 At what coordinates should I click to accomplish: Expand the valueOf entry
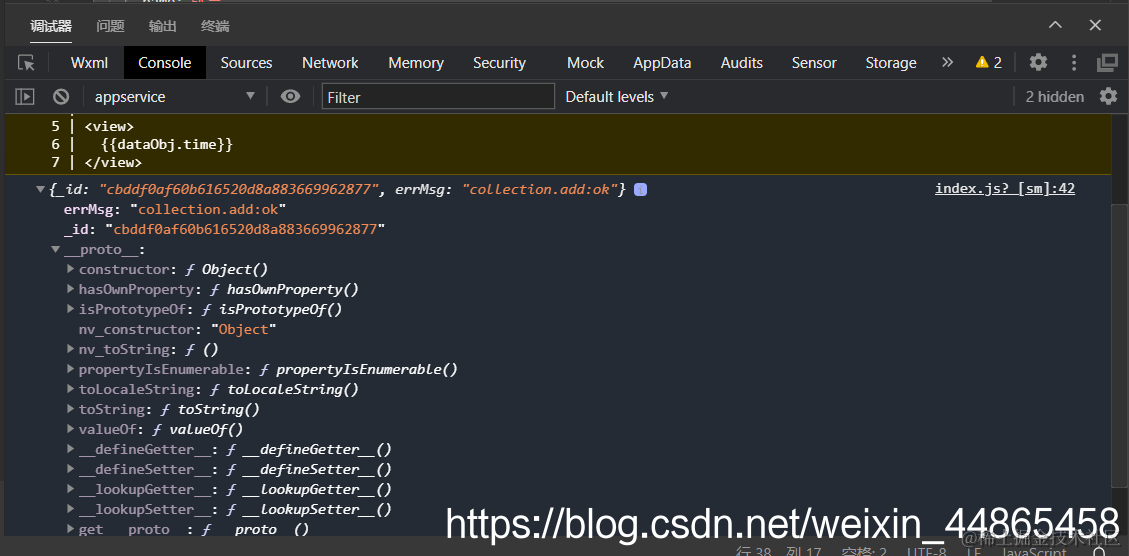tap(71, 429)
